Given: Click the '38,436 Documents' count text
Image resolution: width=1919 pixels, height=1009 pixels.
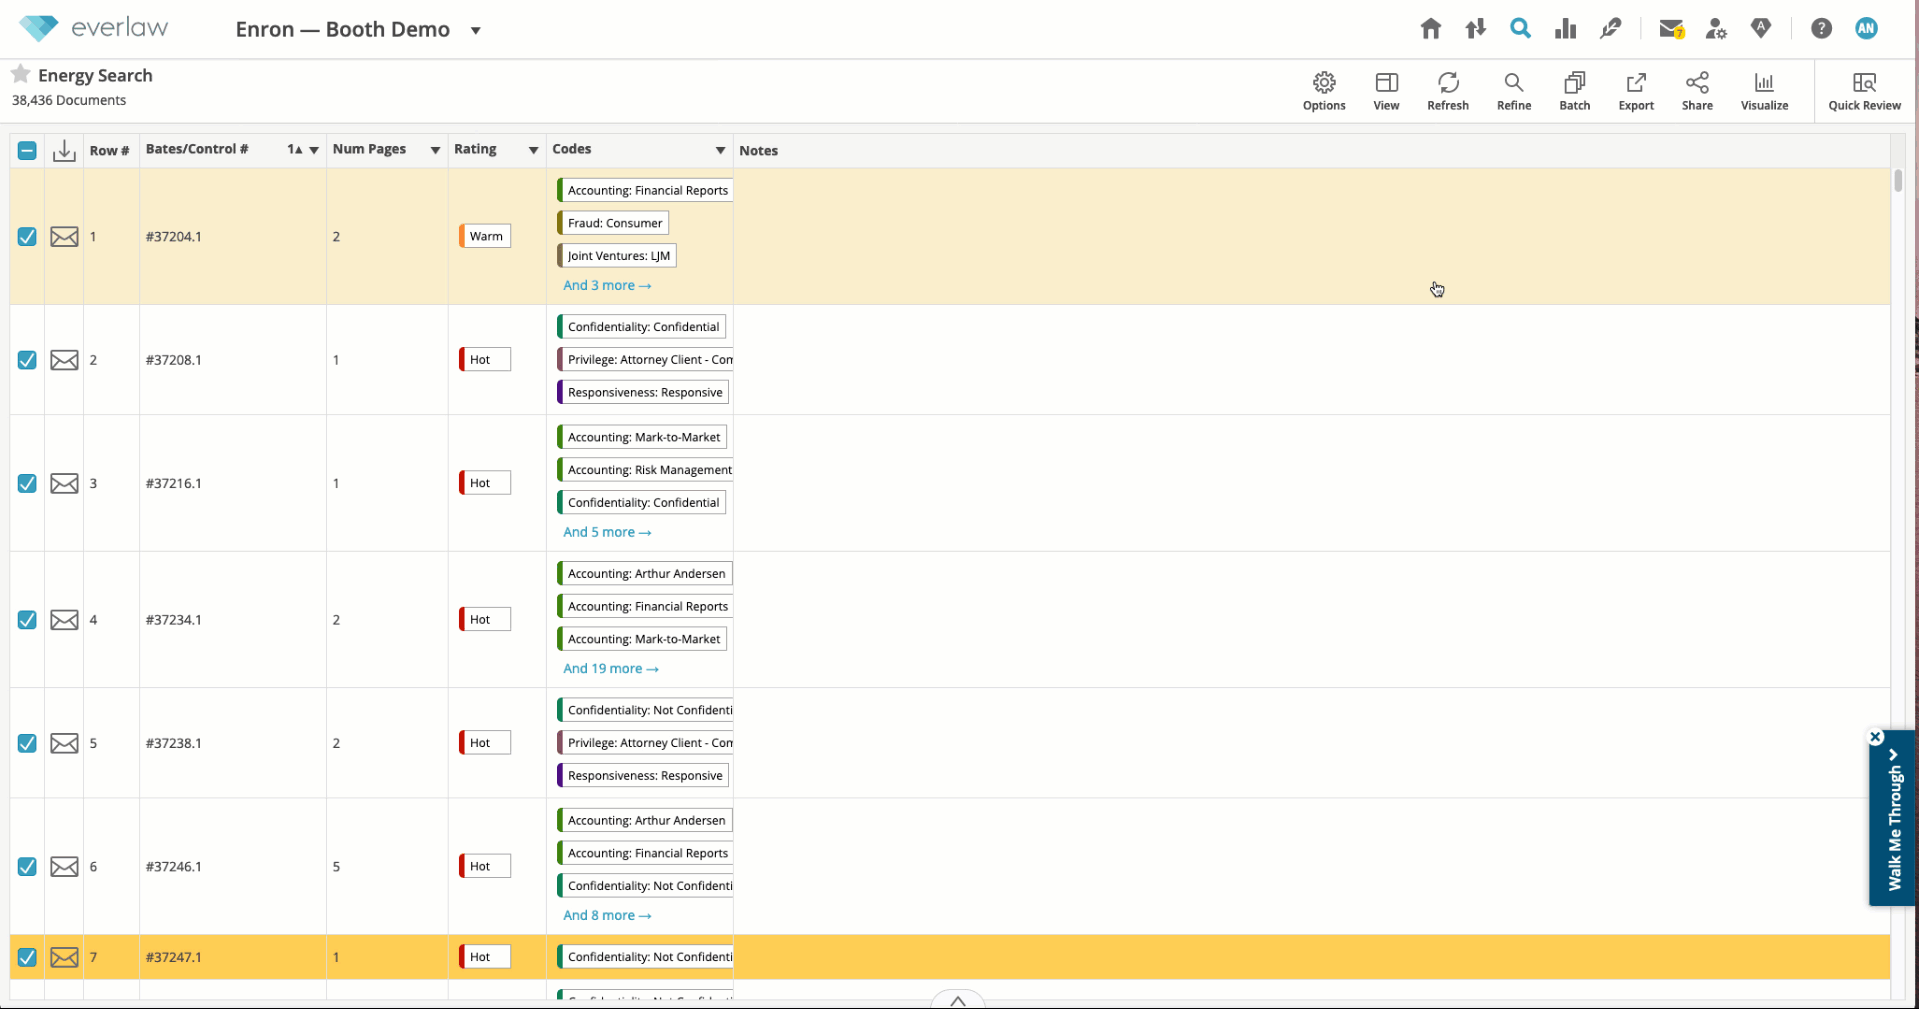Looking at the screenshot, I should coord(69,100).
